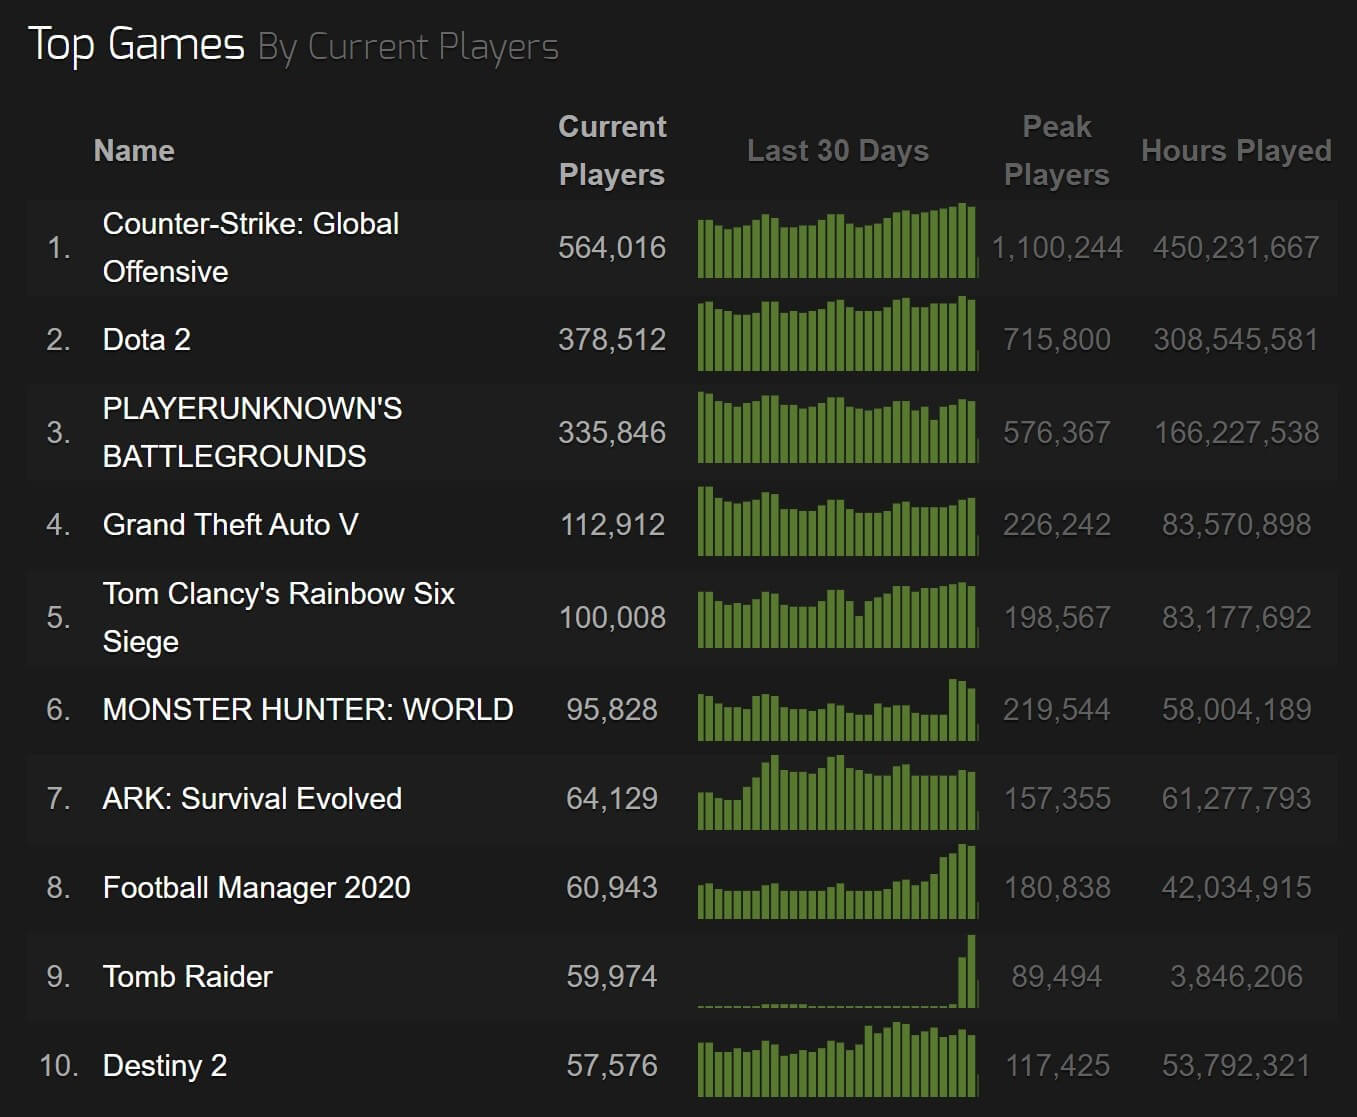Click the Last 30 Days header
Screen dimensions: 1357x1117
coord(837,151)
